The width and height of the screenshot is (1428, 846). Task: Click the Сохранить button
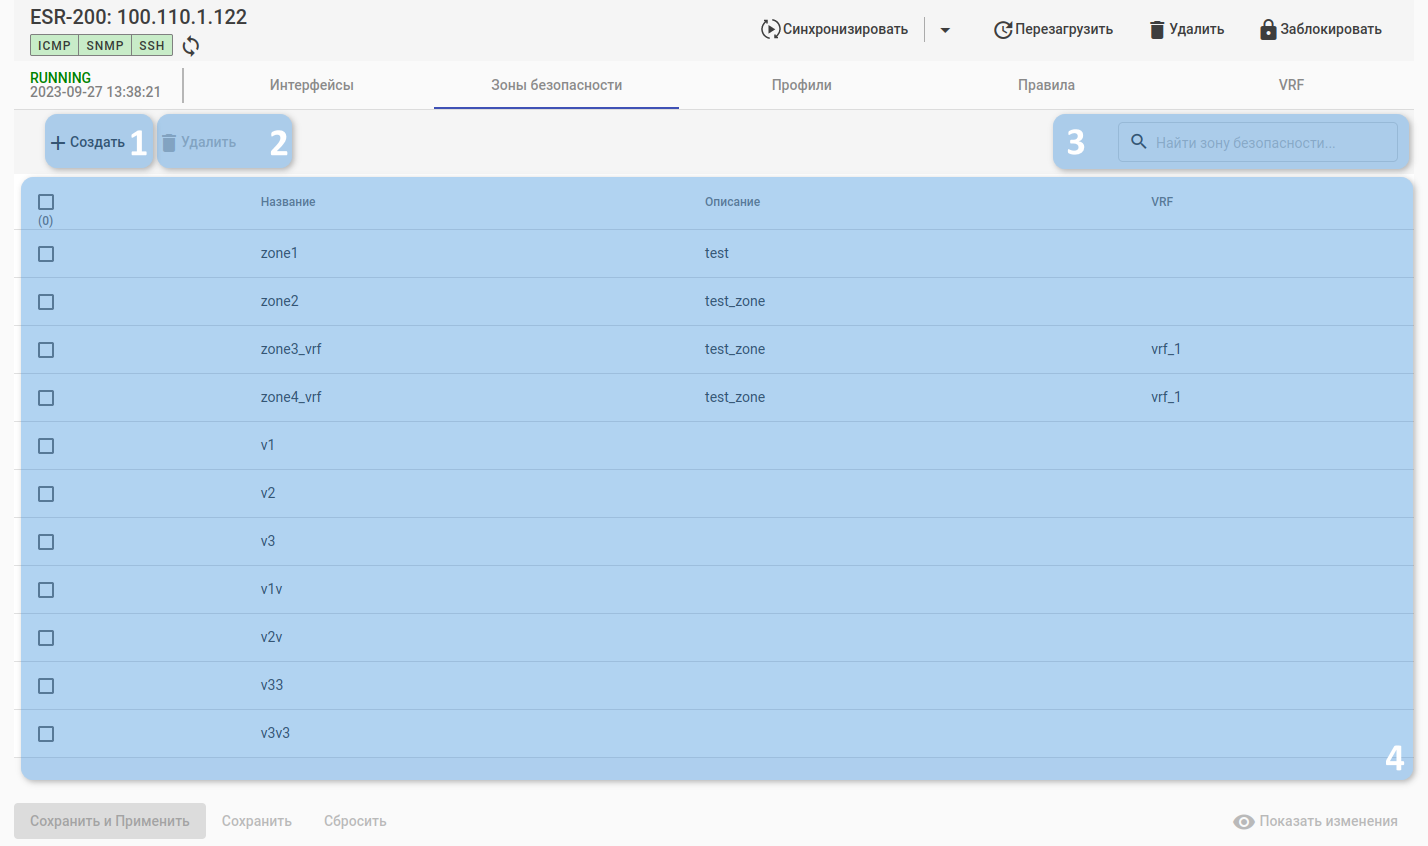pyautogui.click(x=257, y=821)
